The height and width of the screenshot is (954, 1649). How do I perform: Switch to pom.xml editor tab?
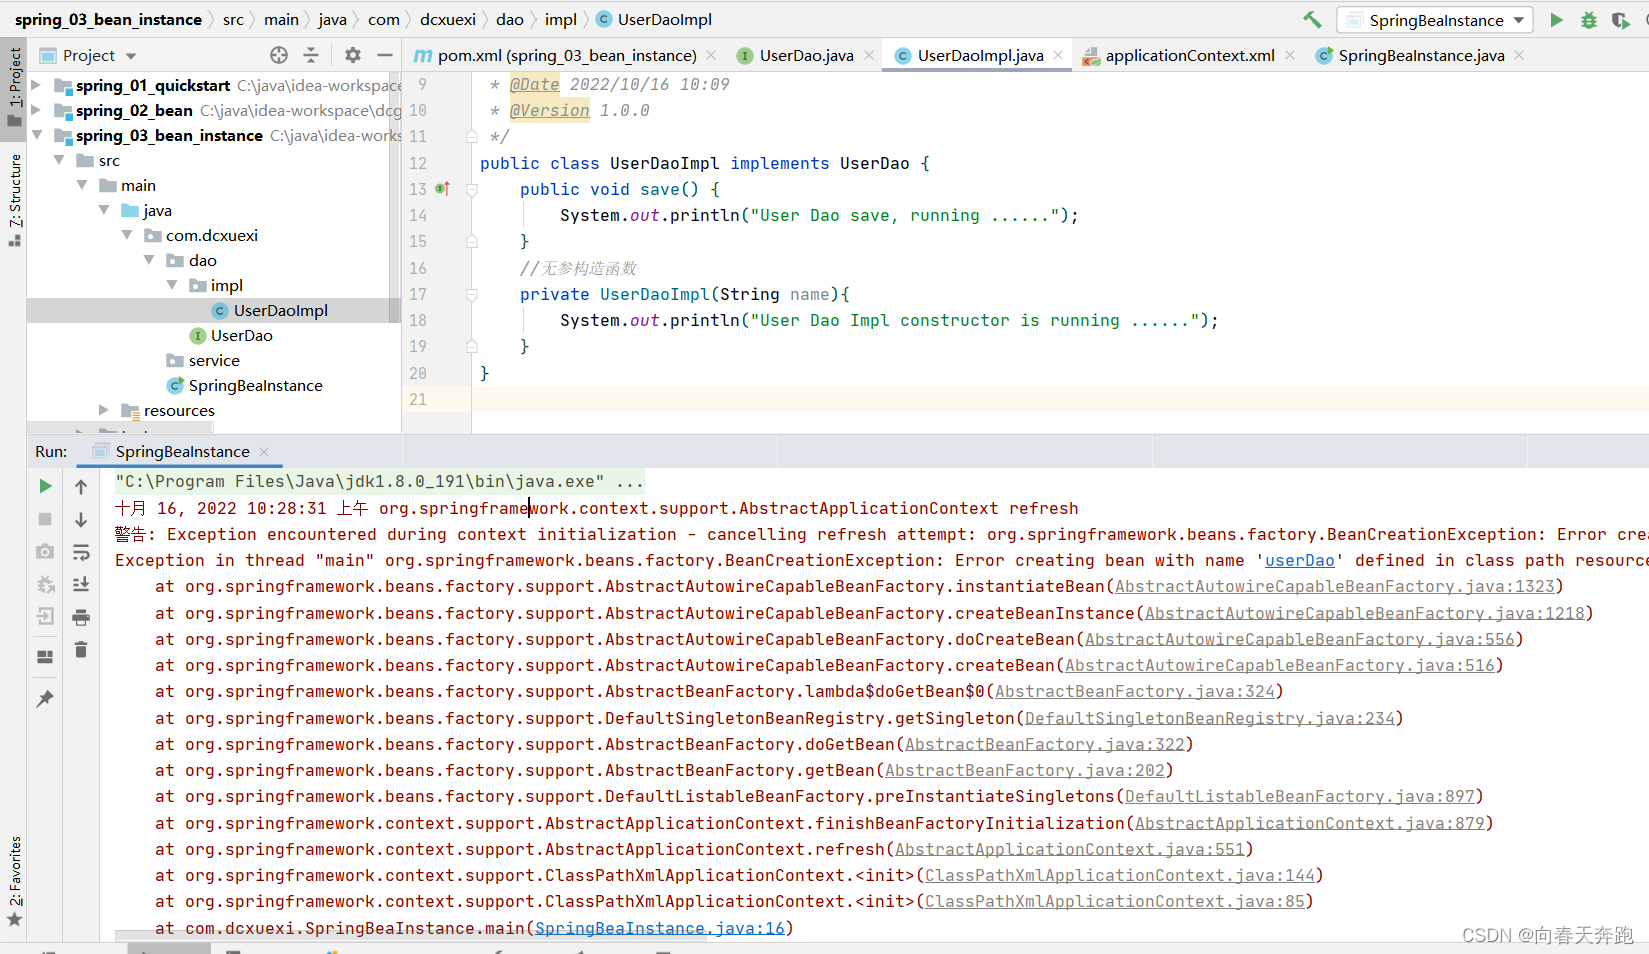(x=565, y=56)
